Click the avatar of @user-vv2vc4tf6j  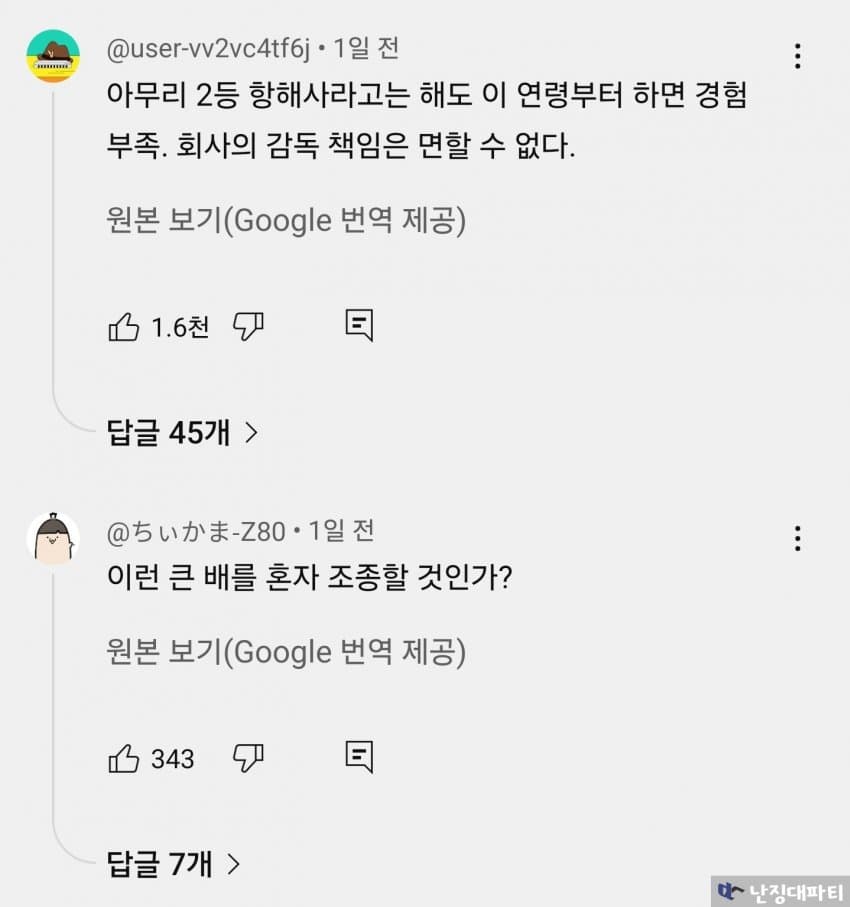click(53, 56)
